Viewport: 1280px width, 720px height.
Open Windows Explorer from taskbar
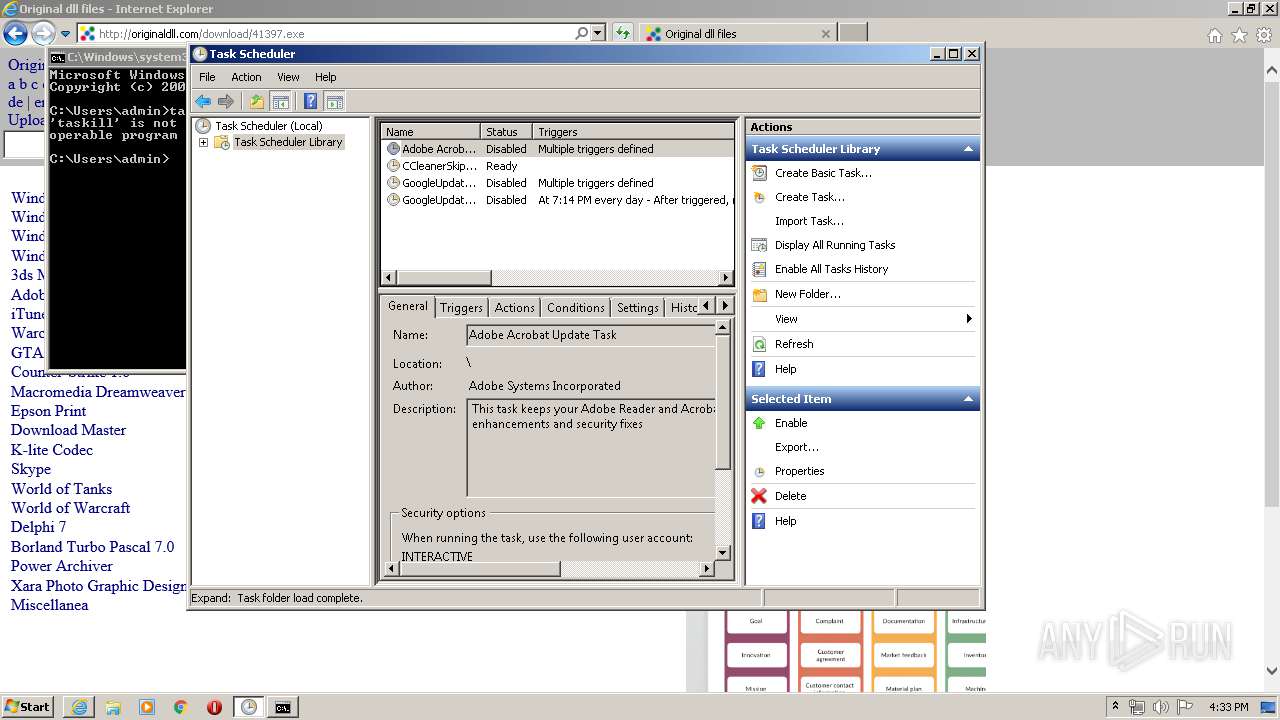pos(113,707)
